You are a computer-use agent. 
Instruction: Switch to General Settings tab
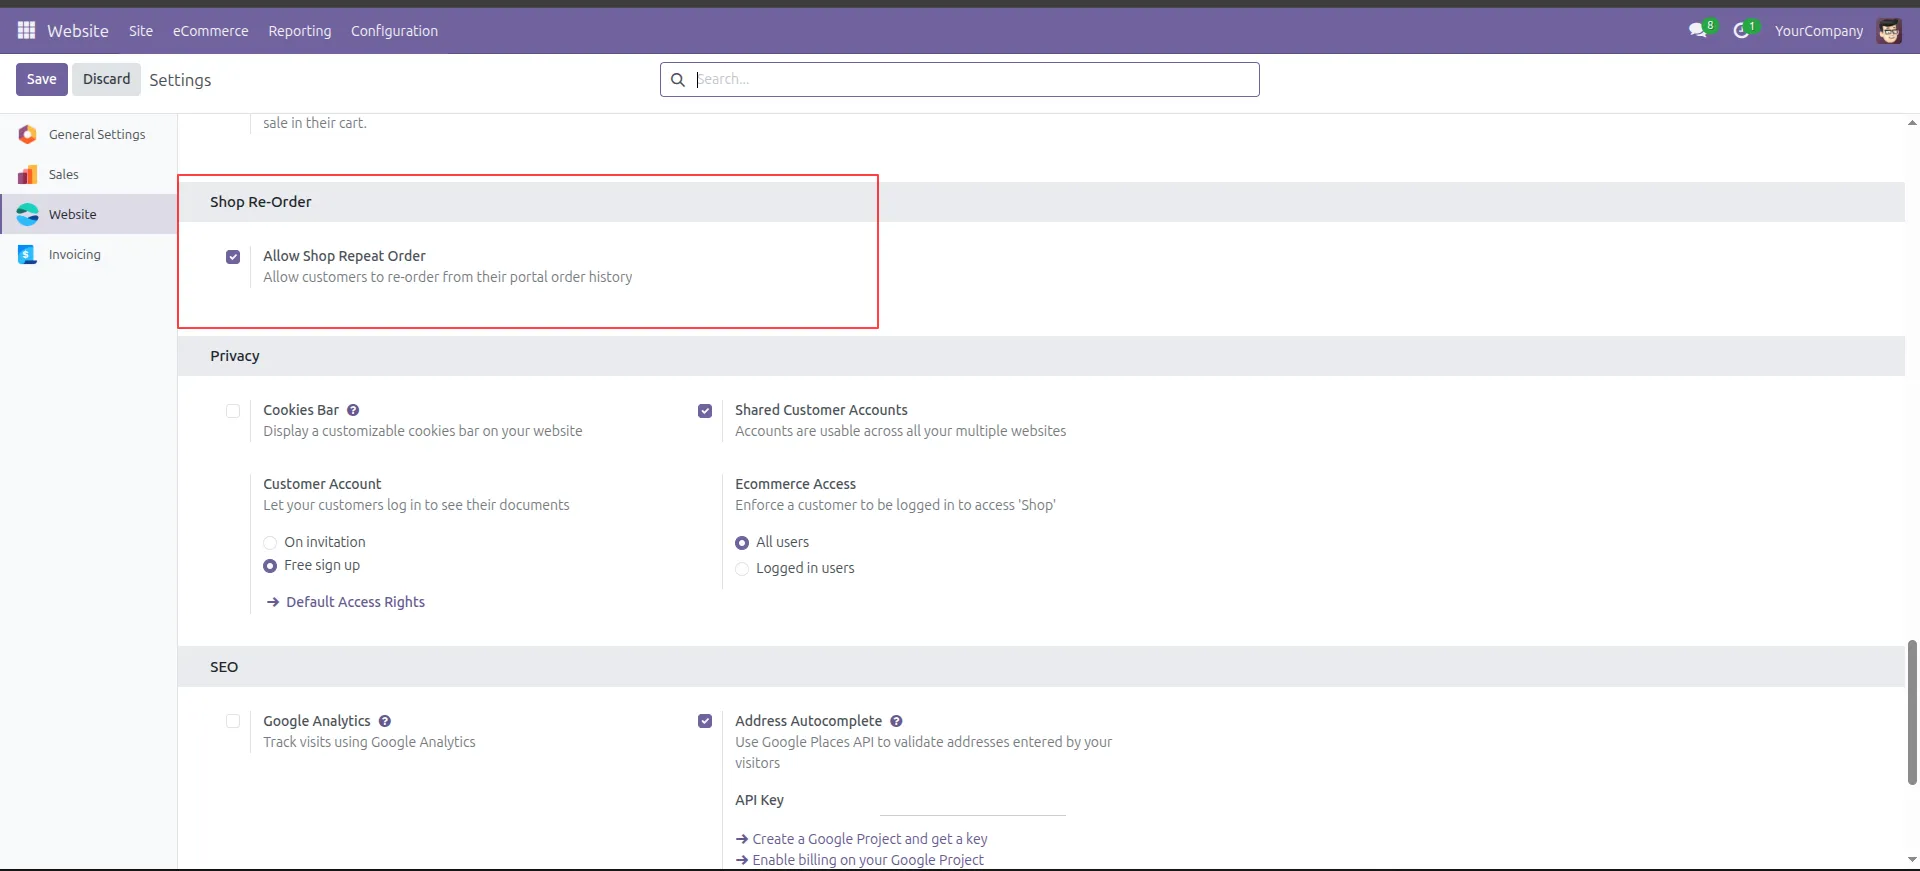coord(96,134)
